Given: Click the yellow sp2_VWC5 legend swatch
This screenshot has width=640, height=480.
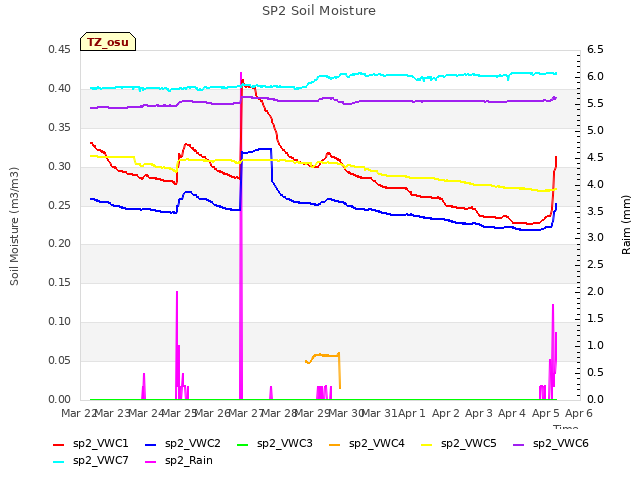Looking at the screenshot, I should tap(427, 444).
